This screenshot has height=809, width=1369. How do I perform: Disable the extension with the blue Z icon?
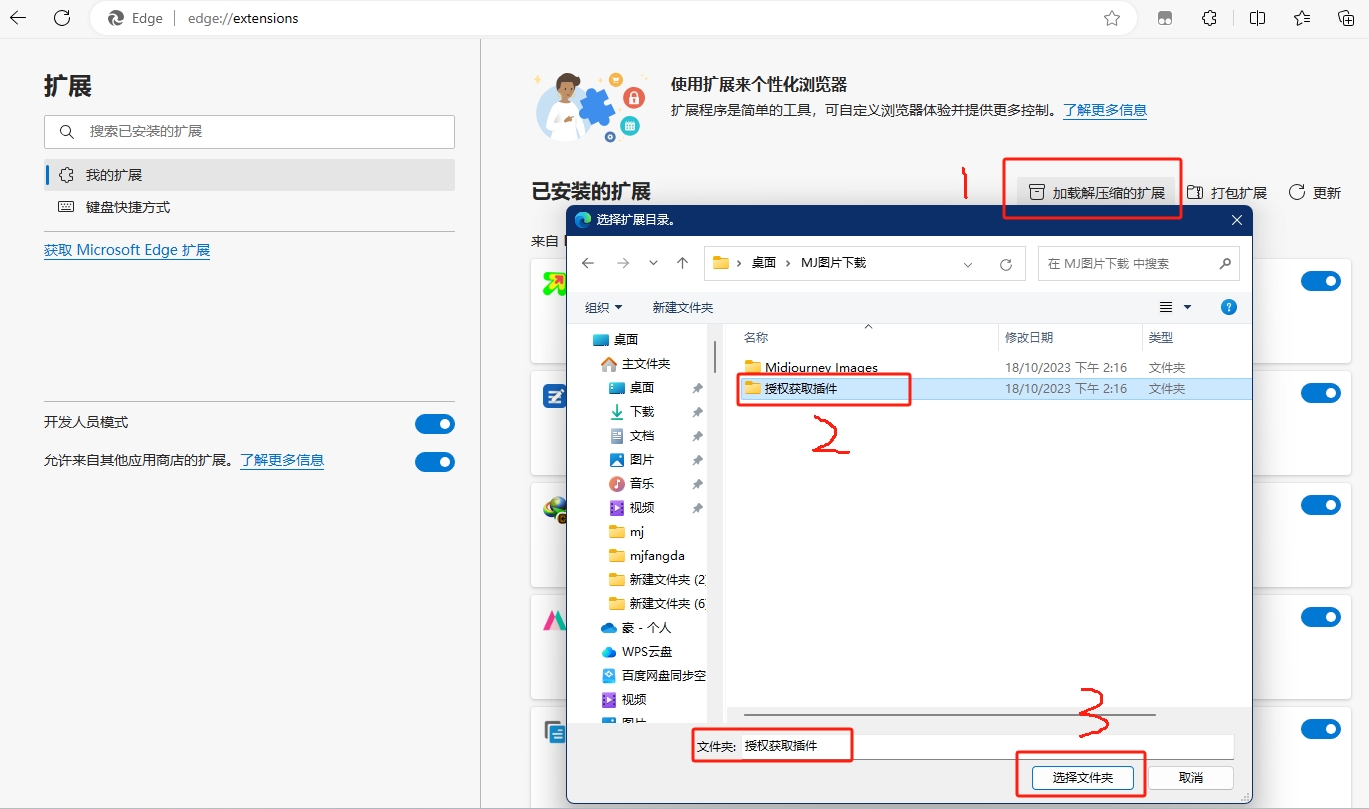click(1320, 393)
